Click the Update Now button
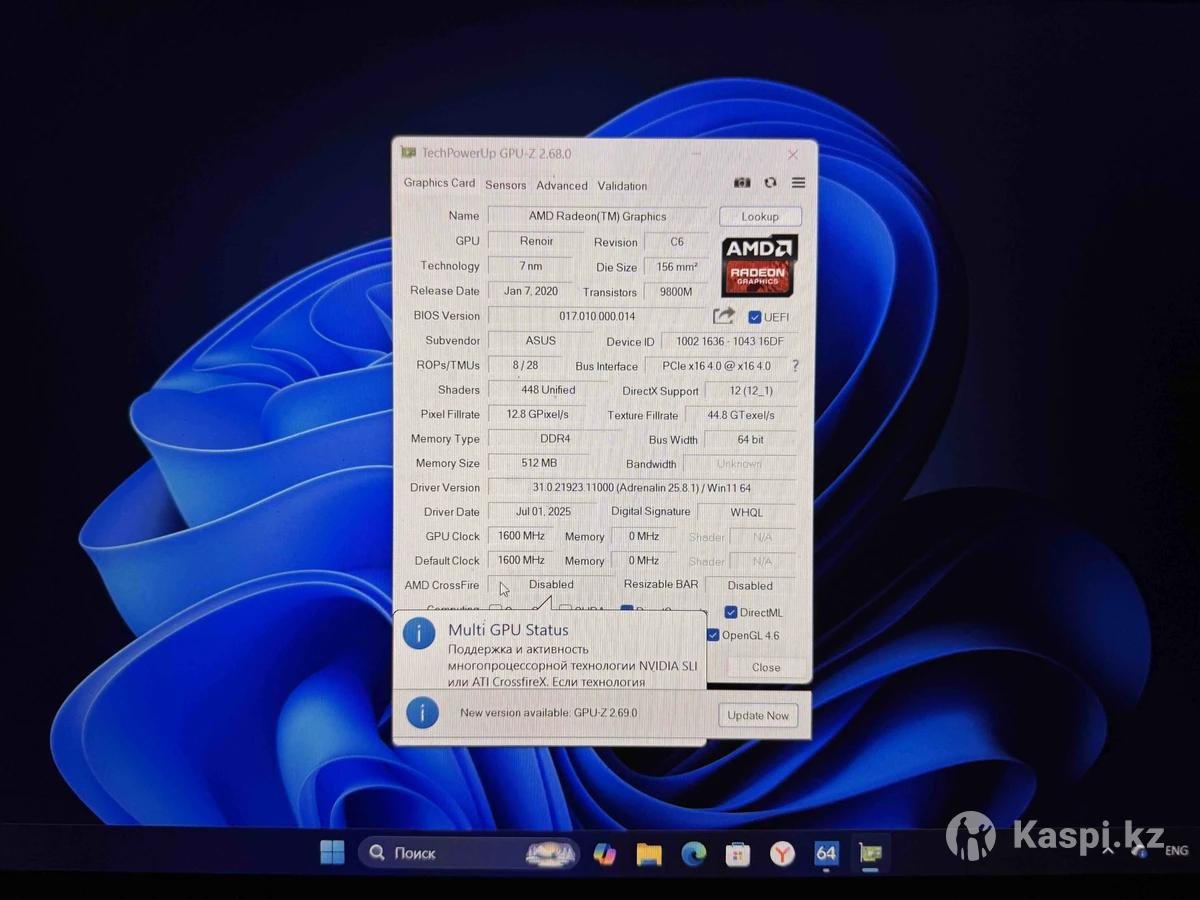Viewport: 1200px width, 900px height. (x=758, y=715)
